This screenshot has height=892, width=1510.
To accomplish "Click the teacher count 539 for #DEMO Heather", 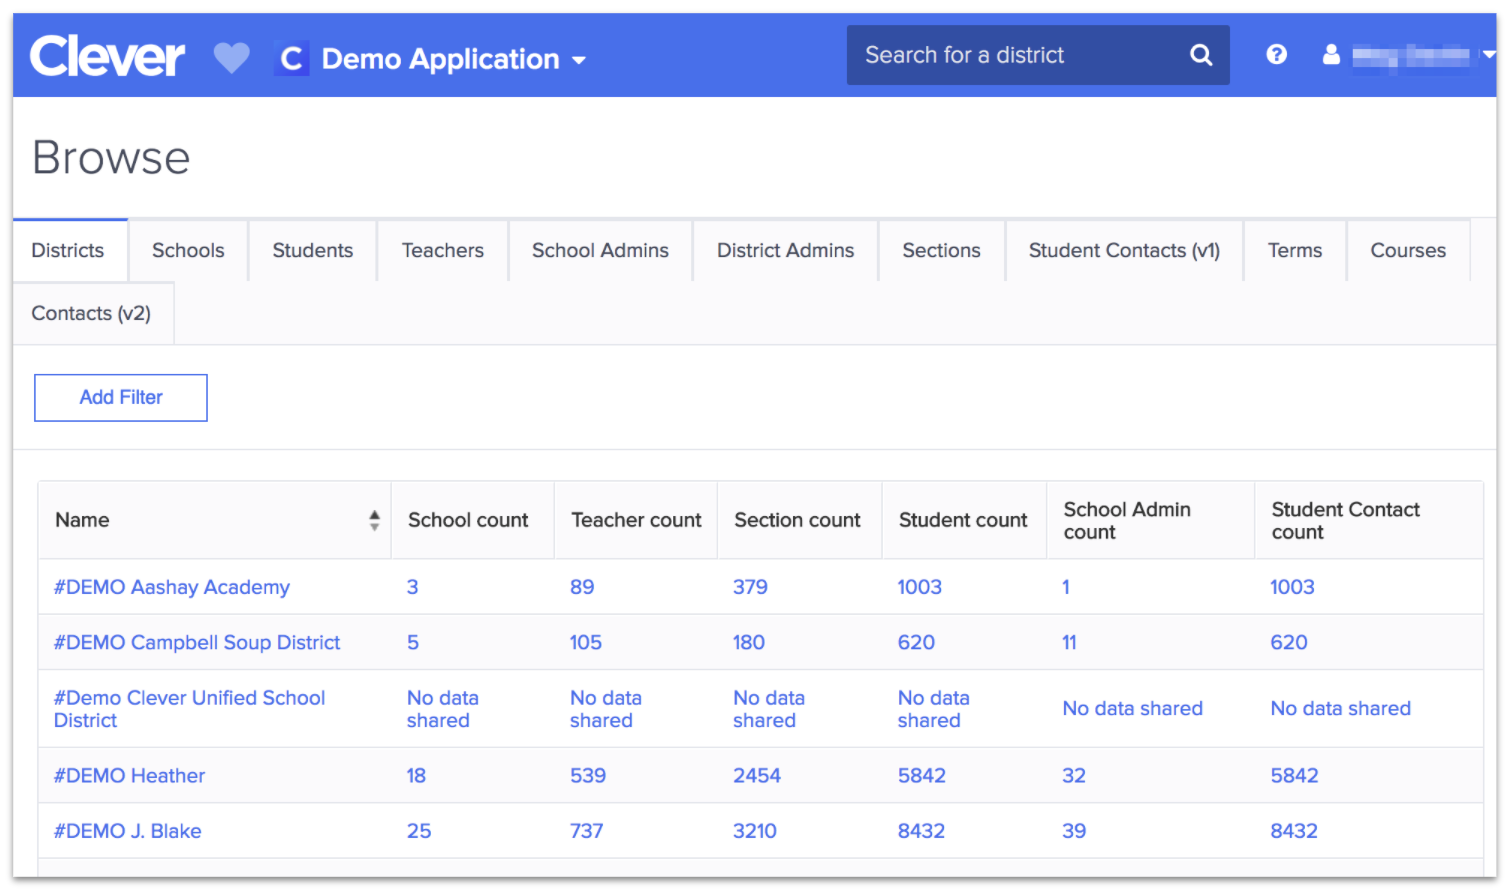I will tap(588, 775).
